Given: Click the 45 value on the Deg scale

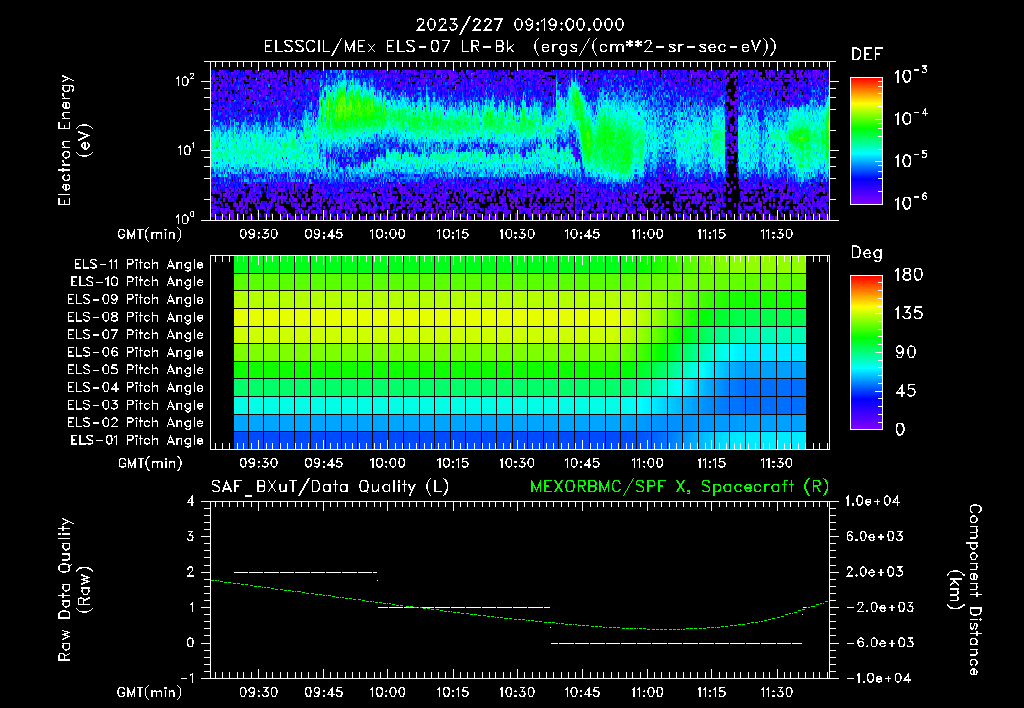Looking at the screenshot, I should coord(904,391).
